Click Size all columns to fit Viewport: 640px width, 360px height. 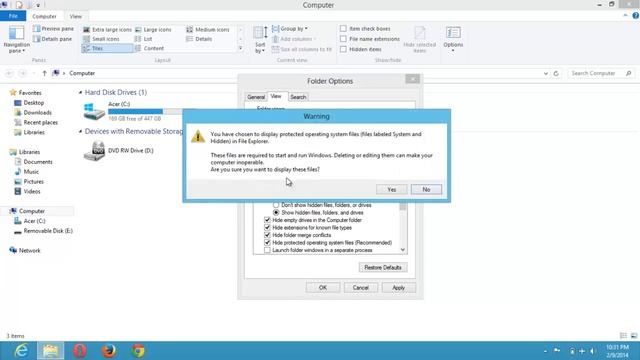[x=302, y=49]
